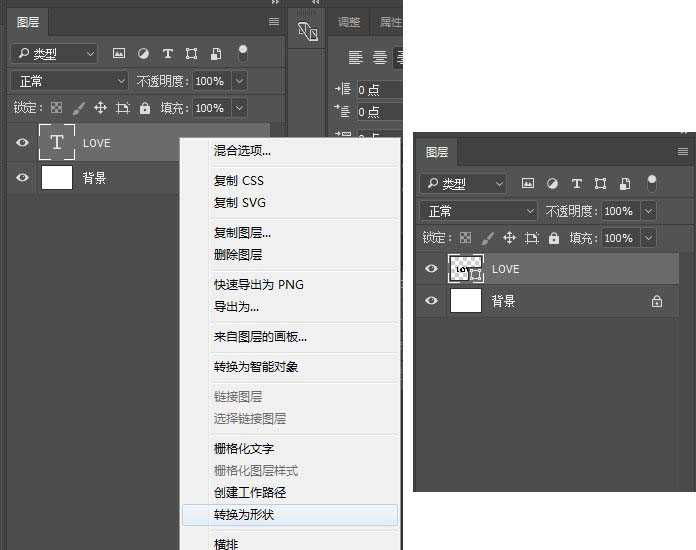Click LOVE shape layer thumbnail in right panel
696x550 pixels.
click(x=466, y=268)
